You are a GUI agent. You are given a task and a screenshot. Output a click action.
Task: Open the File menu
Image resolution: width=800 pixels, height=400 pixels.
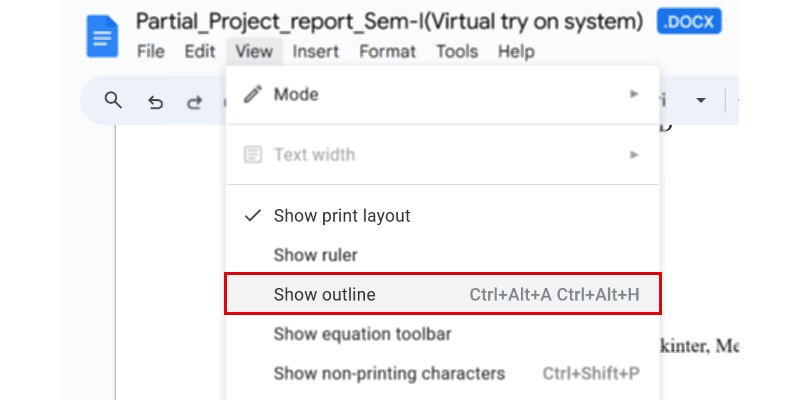150,51
